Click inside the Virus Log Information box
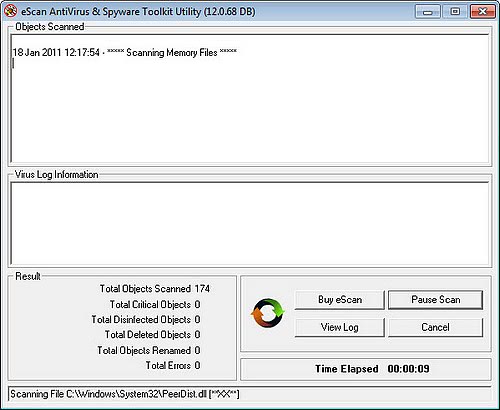 tap(250, 223)
